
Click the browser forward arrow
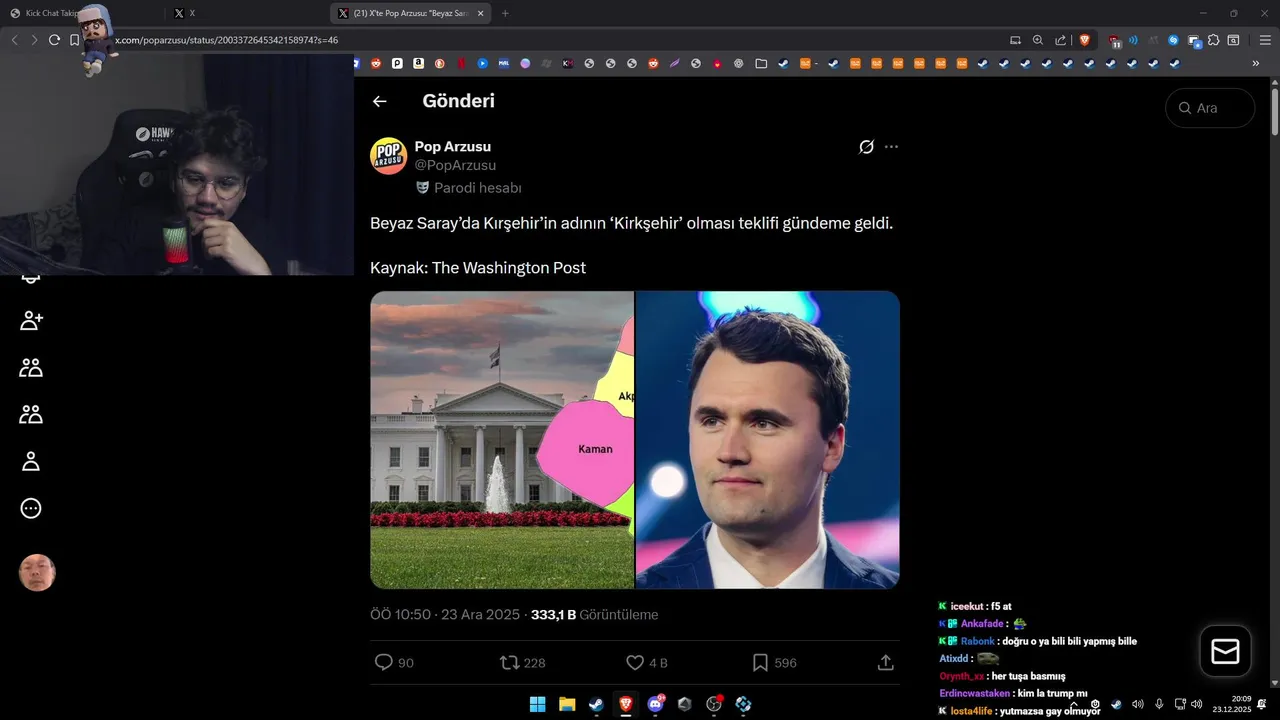click(x=34, y=40)
